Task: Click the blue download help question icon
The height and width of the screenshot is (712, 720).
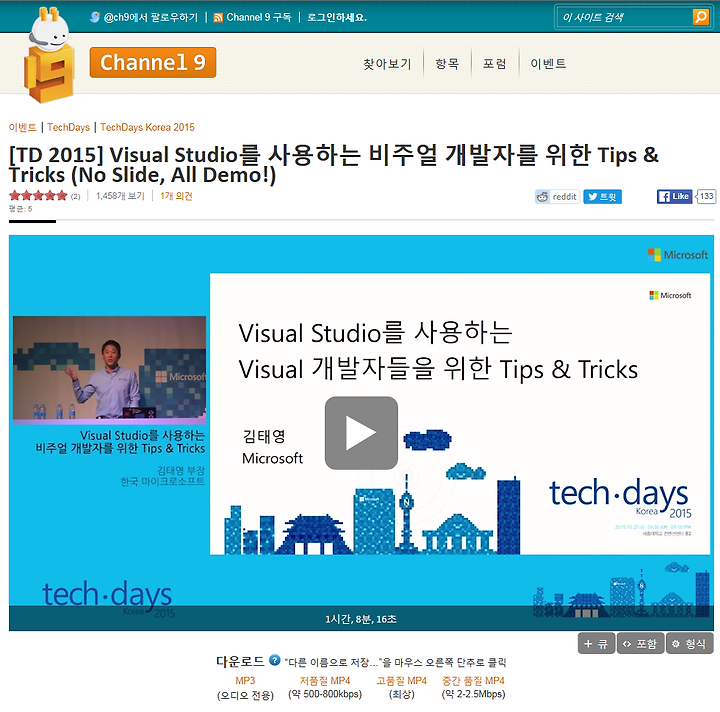Action: [275, 660]
